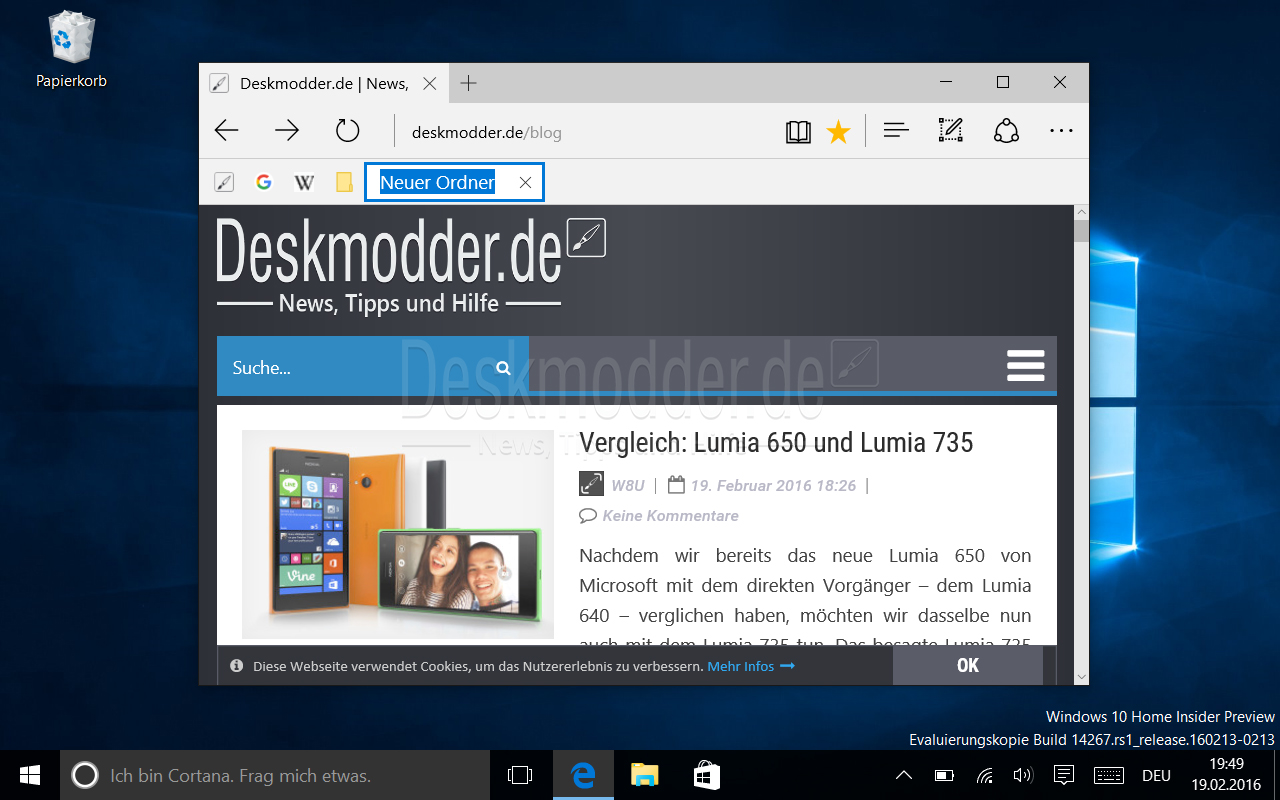Viewport: 1280px width, 800px height.
Task: Click DEU input language indicator
Action: 1157,775
